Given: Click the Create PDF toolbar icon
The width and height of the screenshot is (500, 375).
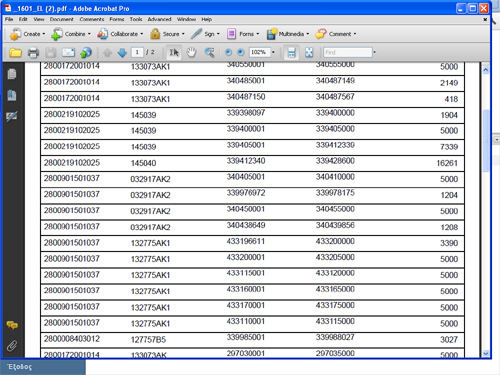Looking at the screenshot, I should coord(15,34).
